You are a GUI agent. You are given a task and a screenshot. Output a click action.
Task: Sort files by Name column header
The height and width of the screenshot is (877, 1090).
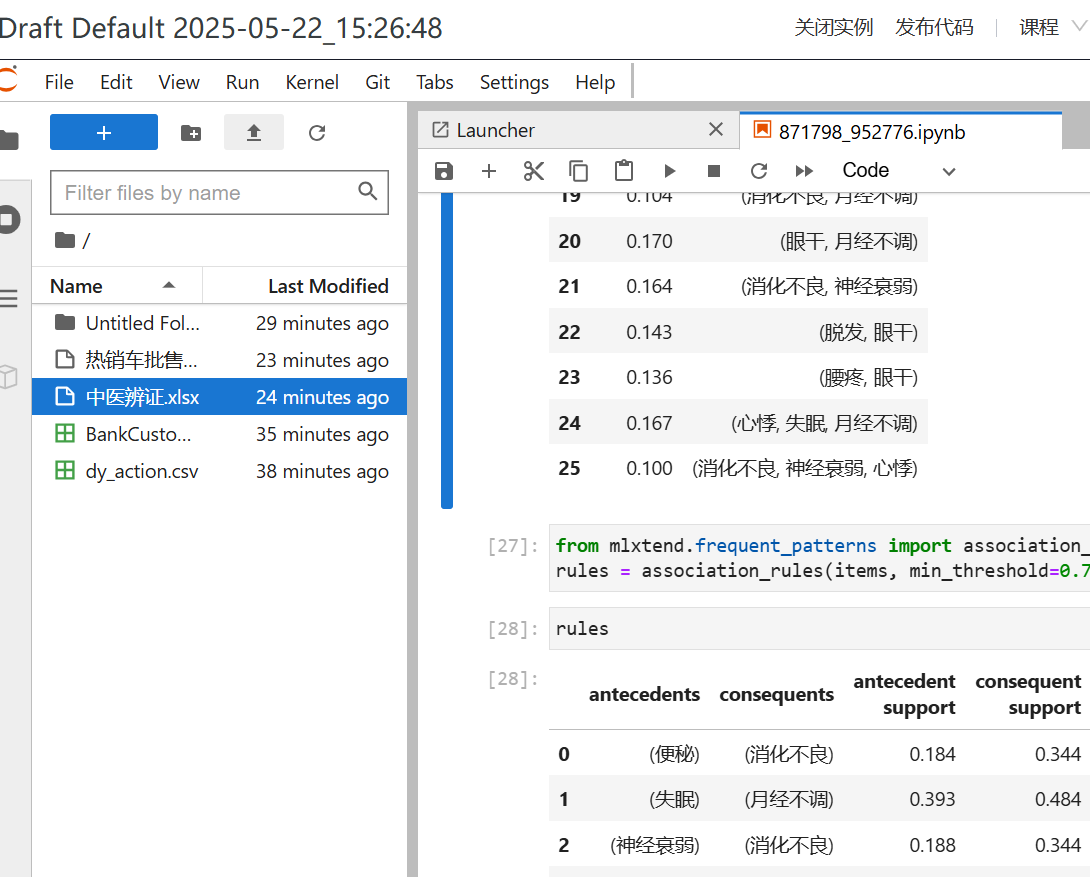[x=77, y=286]
